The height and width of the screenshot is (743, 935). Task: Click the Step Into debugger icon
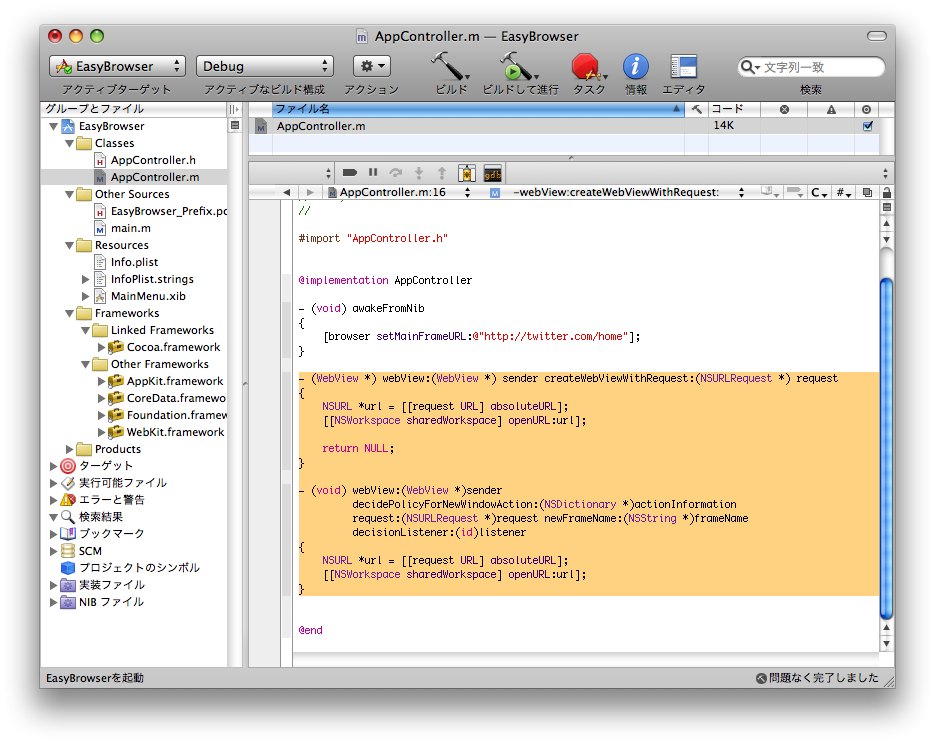419,173
